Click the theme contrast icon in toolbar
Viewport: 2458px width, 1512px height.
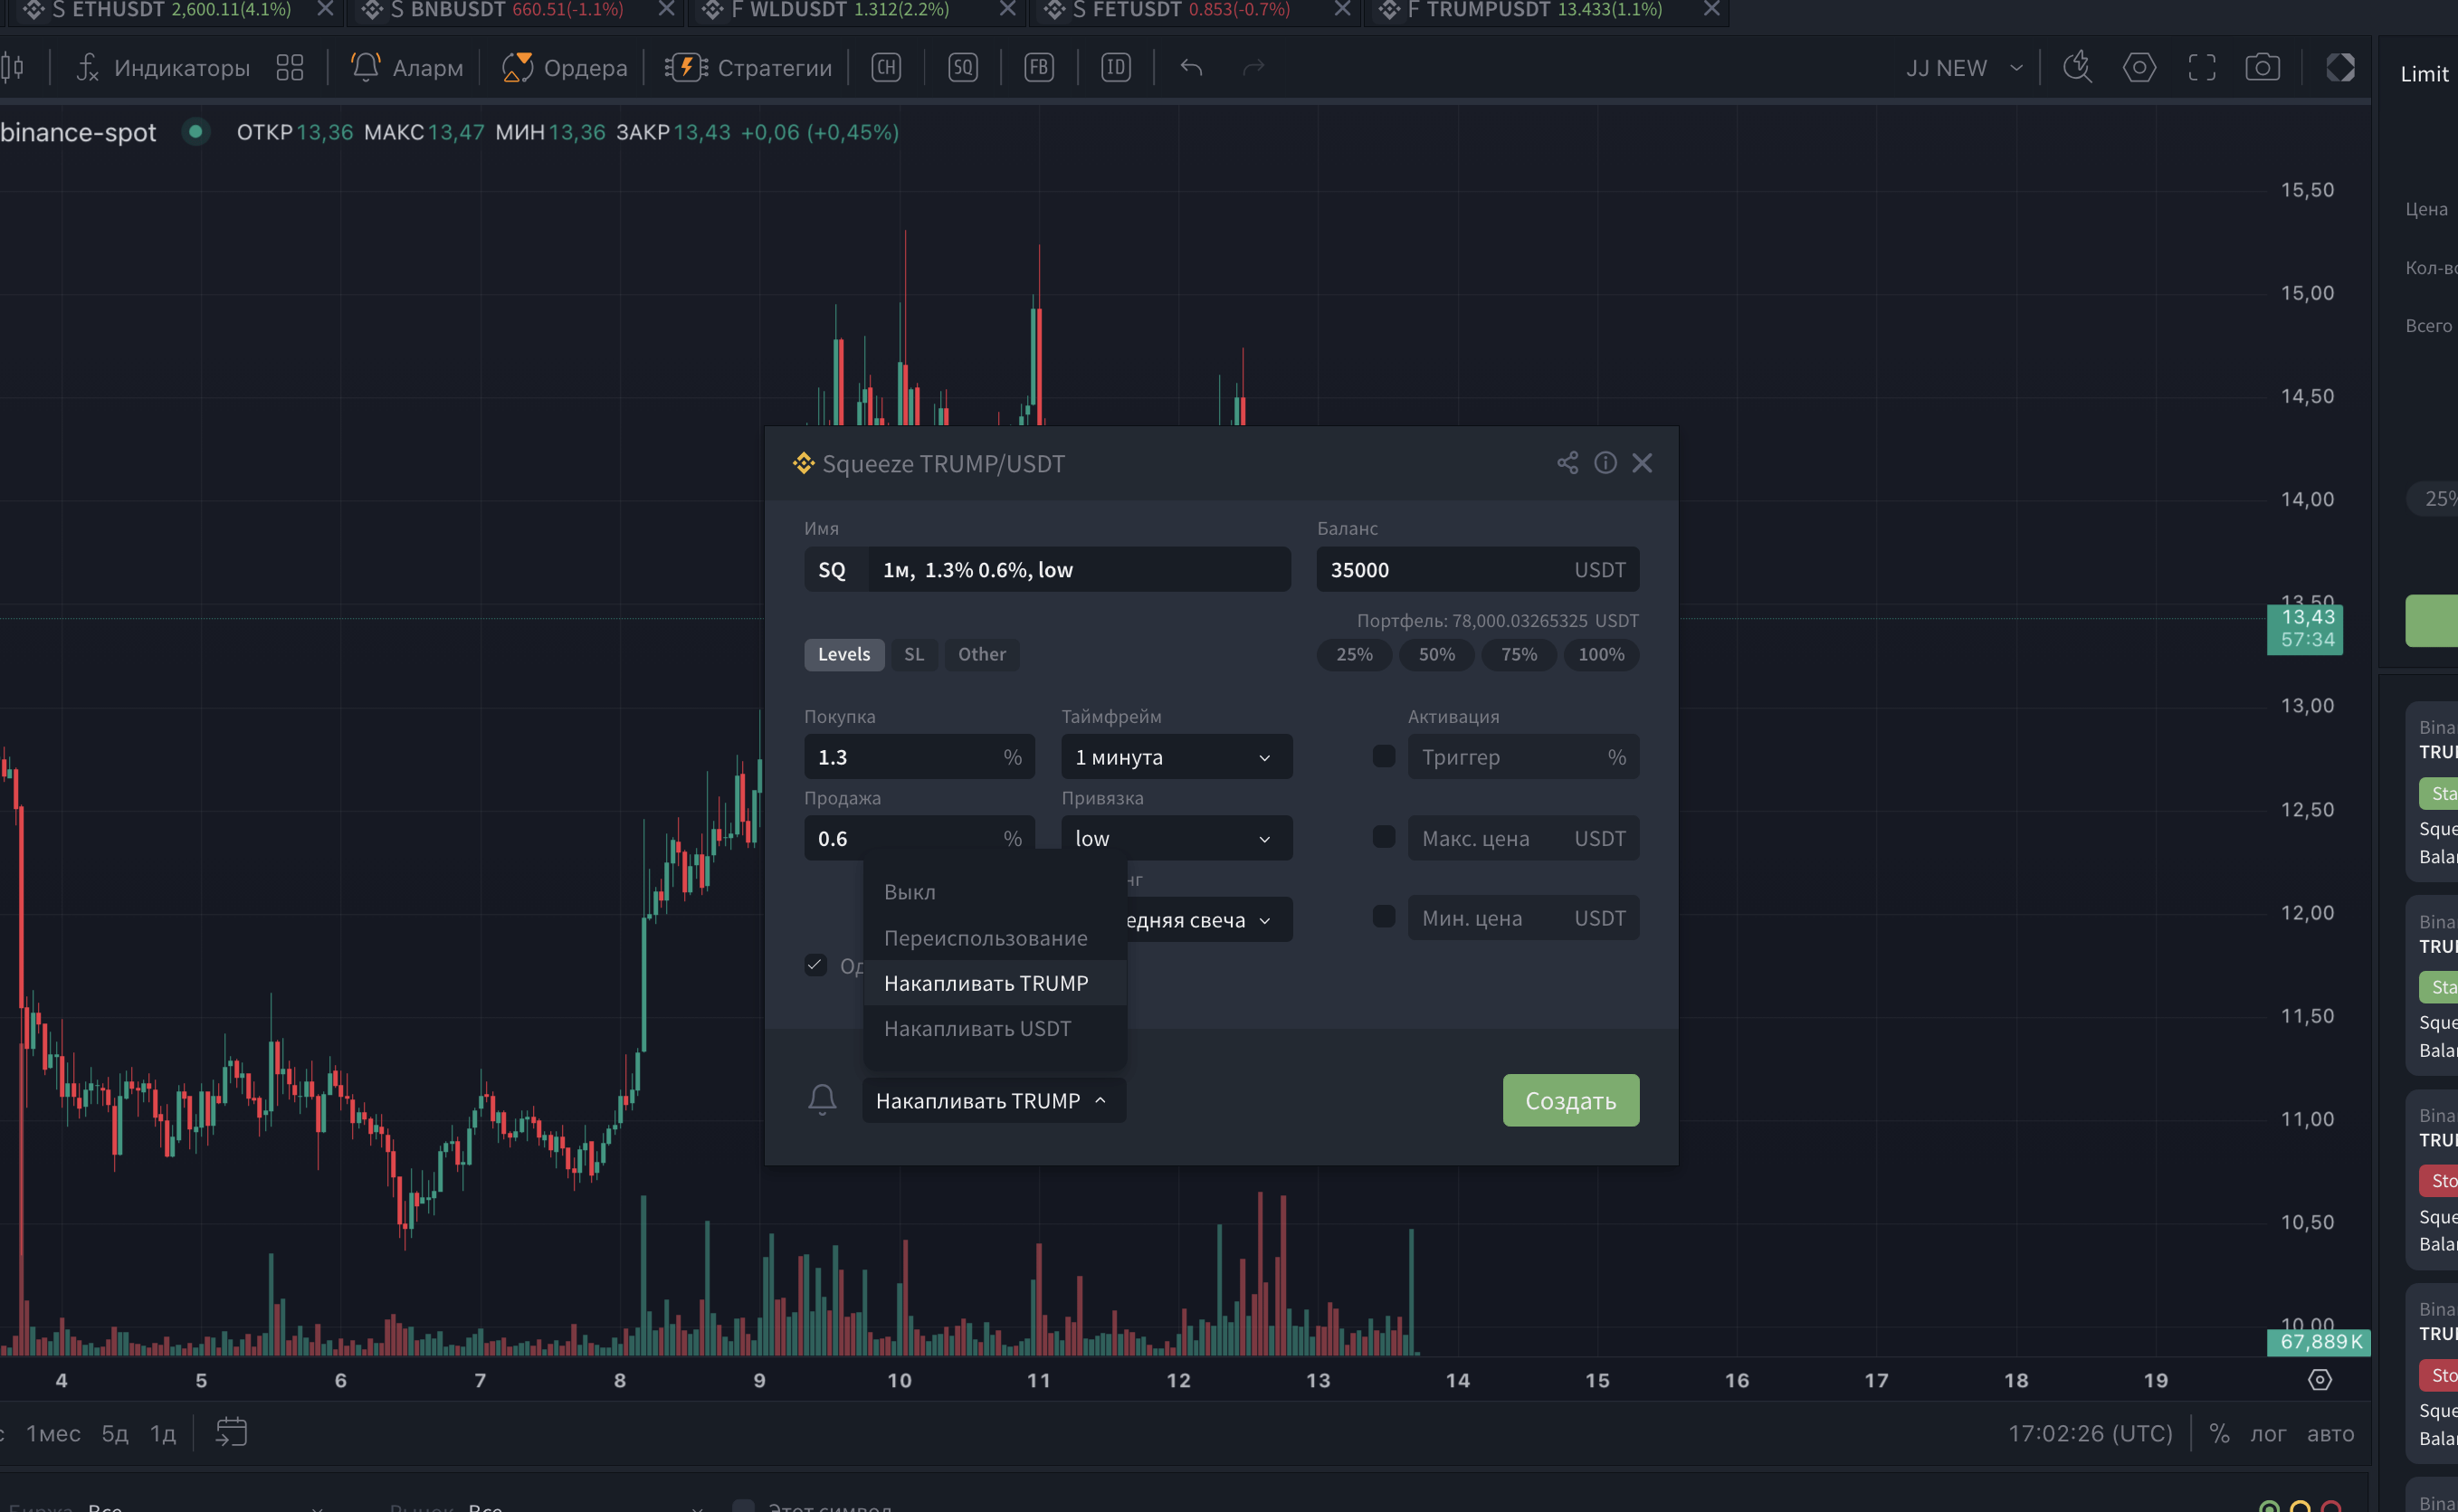(2341, 68)
